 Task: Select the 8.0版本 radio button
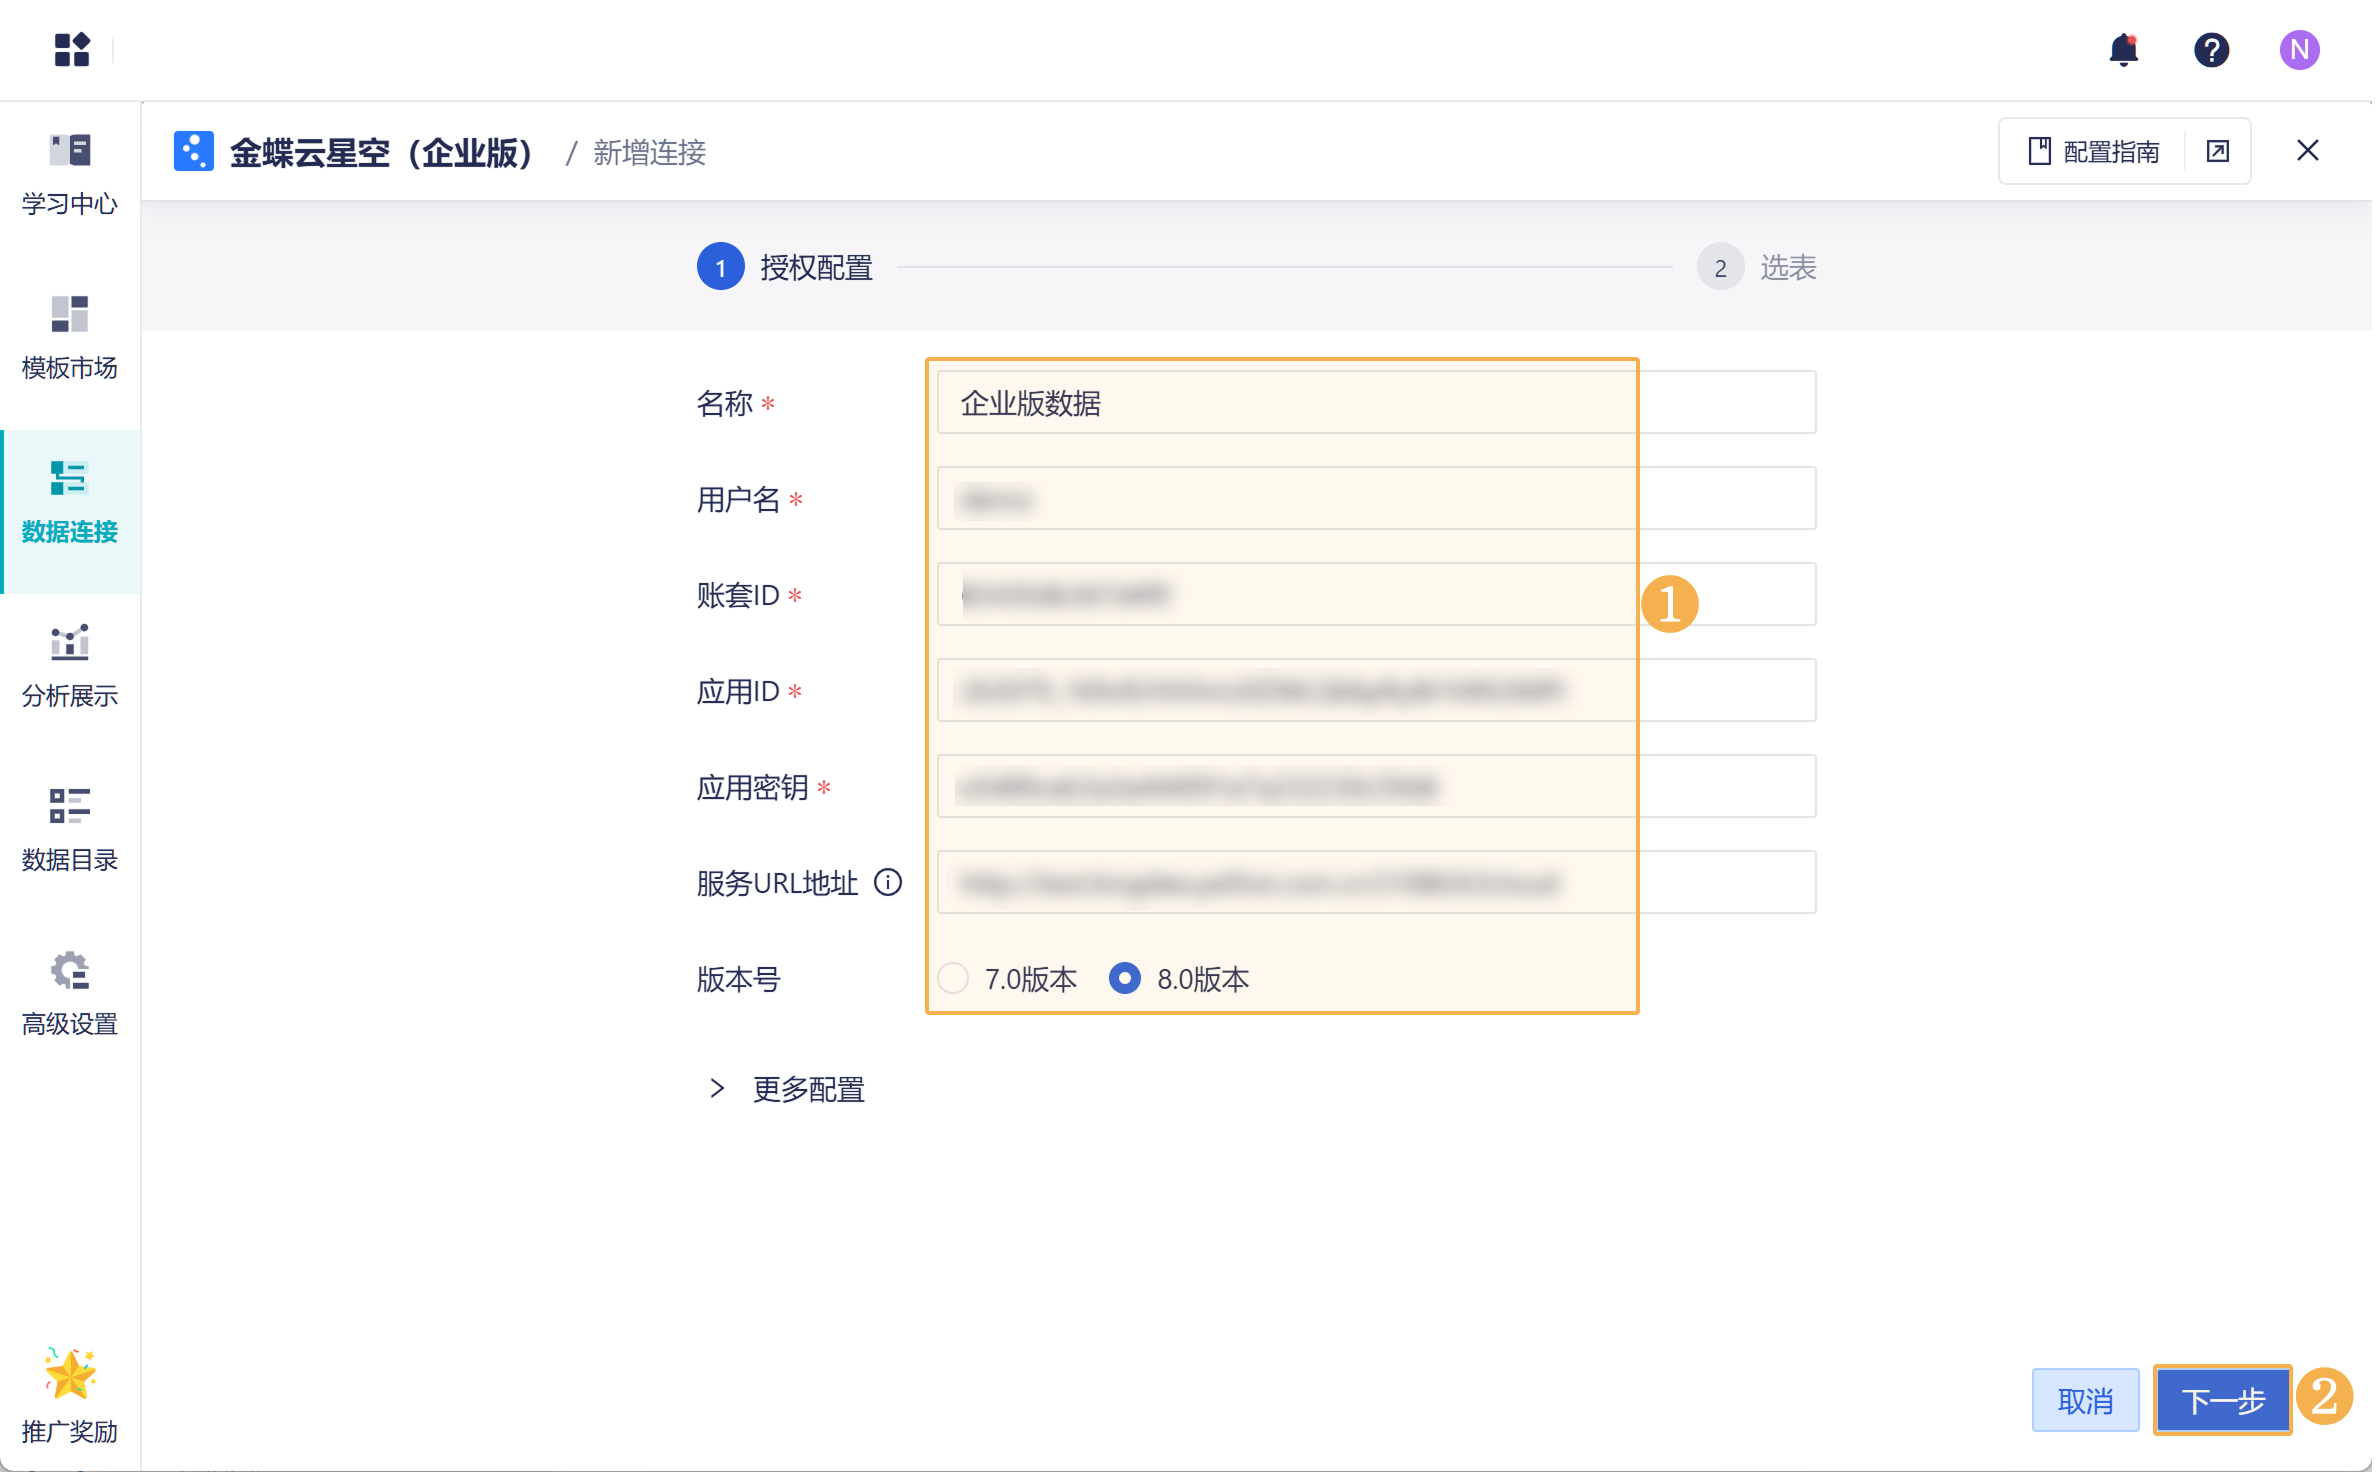pos(1125,978)
